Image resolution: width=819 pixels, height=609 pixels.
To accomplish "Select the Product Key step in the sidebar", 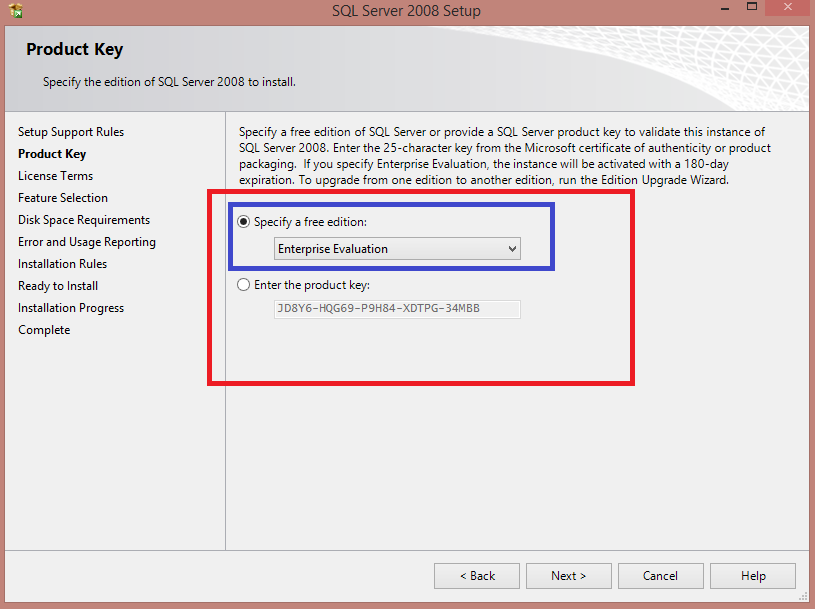I will point(52,154).
